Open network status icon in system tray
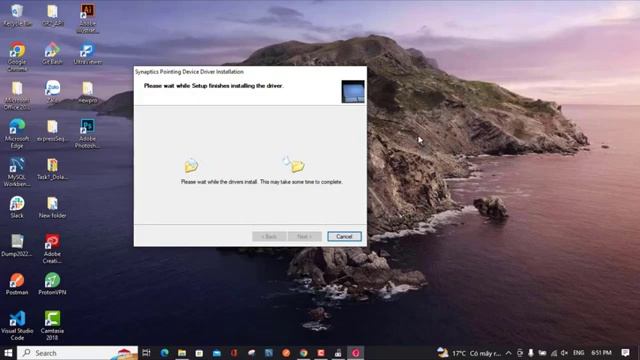640x360 pixels. click(x=553, y=353)
